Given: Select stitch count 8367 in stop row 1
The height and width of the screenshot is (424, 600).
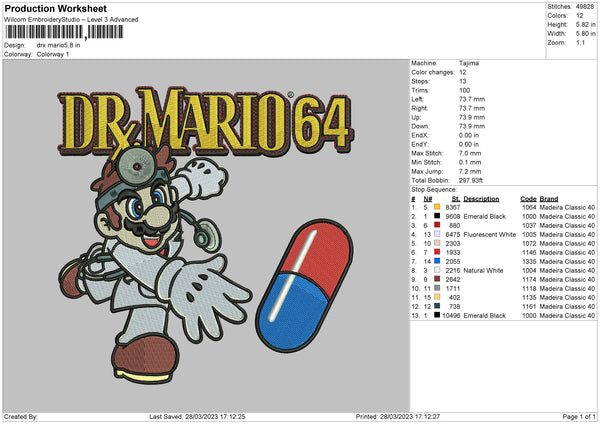Looking at the screenshot, I should (453, 207).
